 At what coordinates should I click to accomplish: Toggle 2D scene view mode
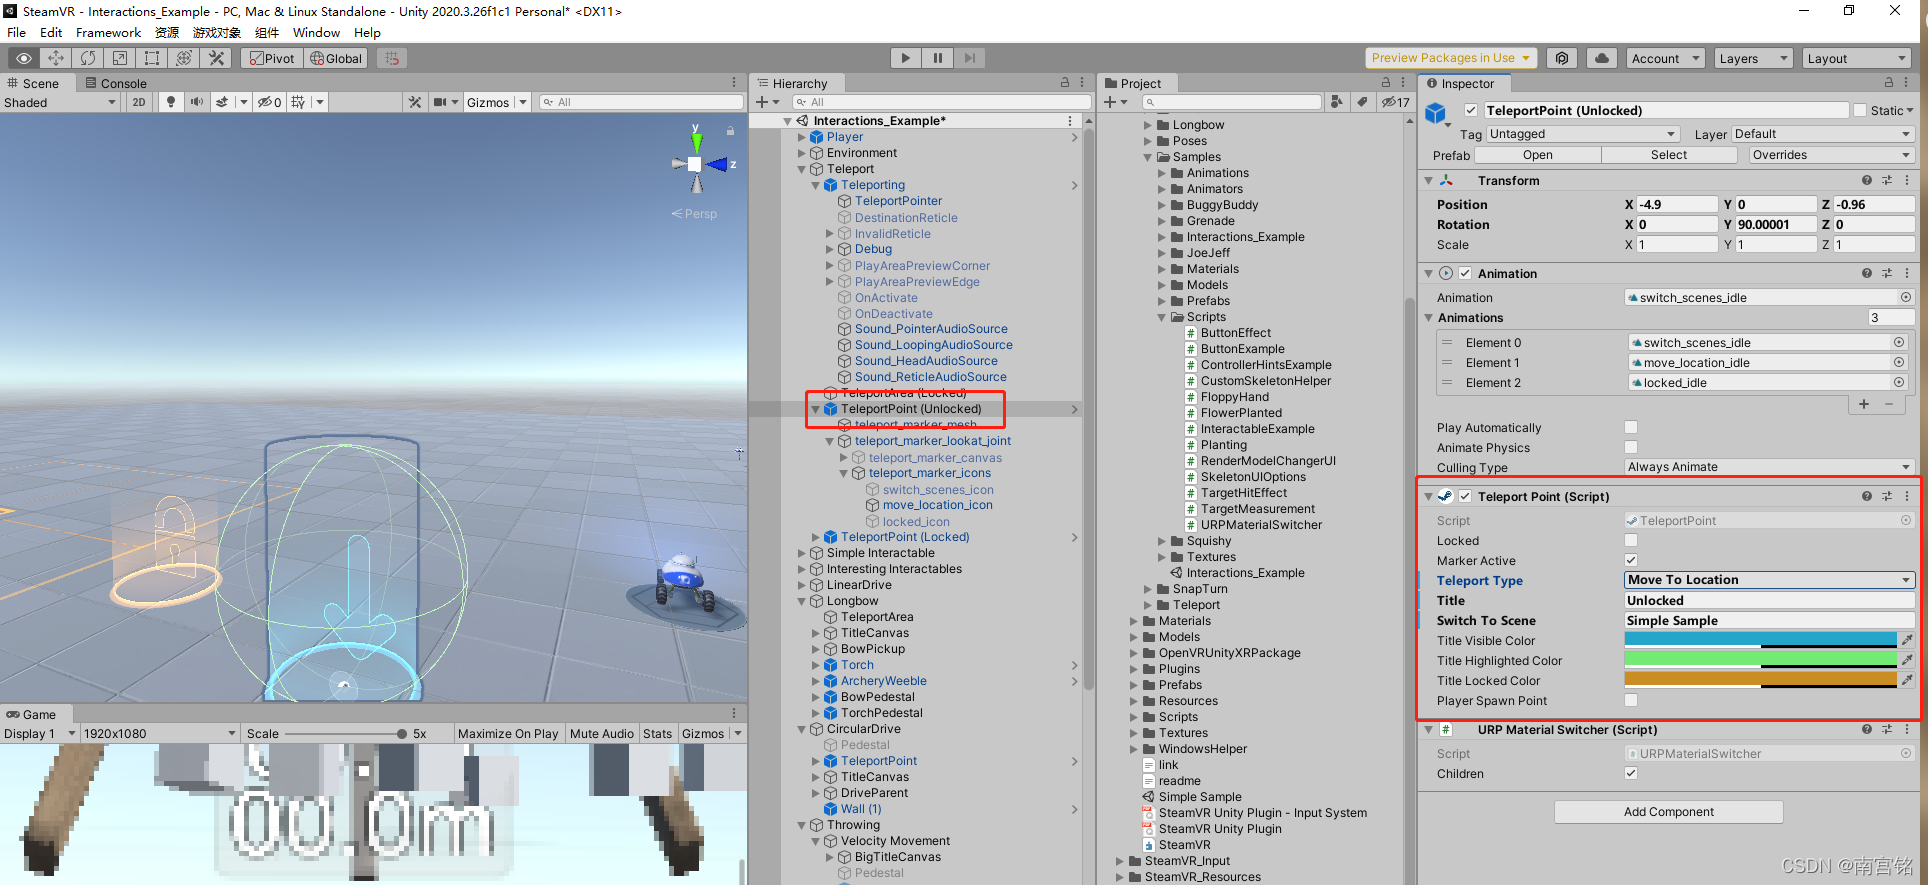pos(139,102)
